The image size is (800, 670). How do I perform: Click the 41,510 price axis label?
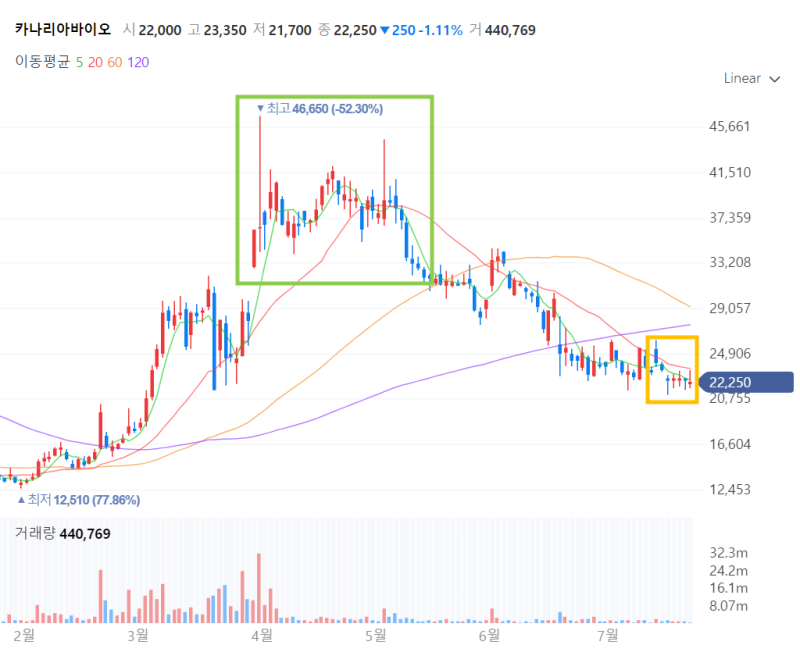click(x=730, y=172)
